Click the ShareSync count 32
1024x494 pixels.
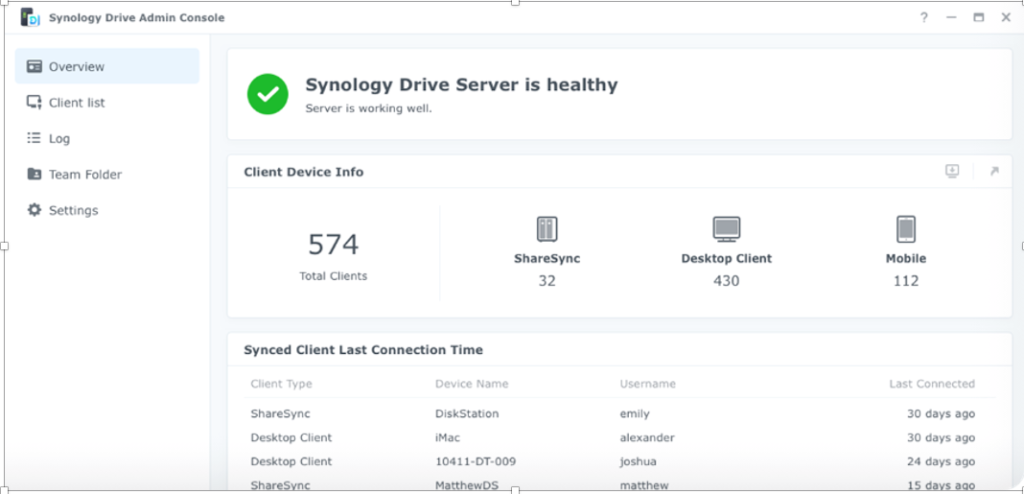click(x=547, y=281)
